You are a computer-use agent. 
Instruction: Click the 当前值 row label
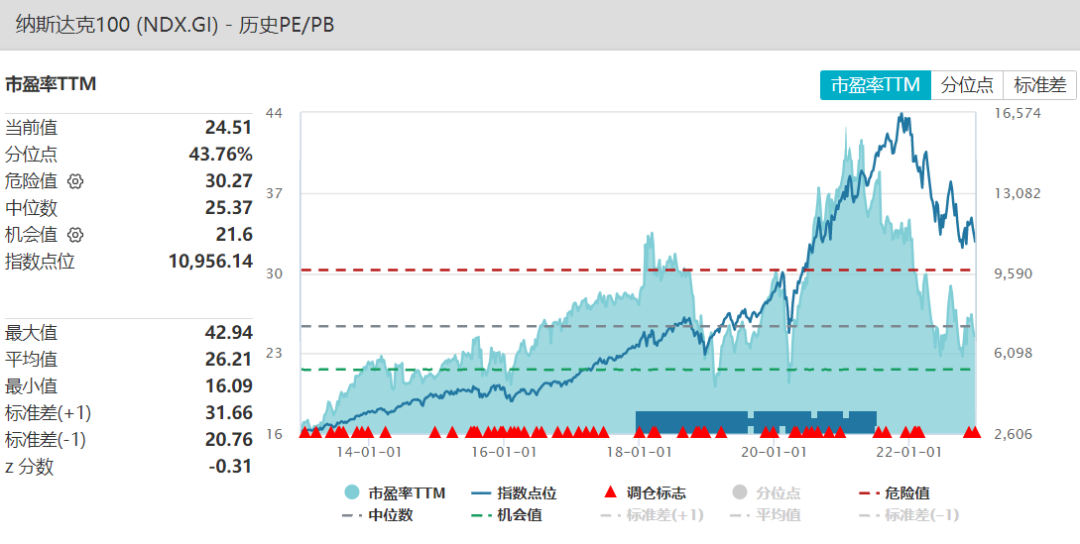click(31, 127)
